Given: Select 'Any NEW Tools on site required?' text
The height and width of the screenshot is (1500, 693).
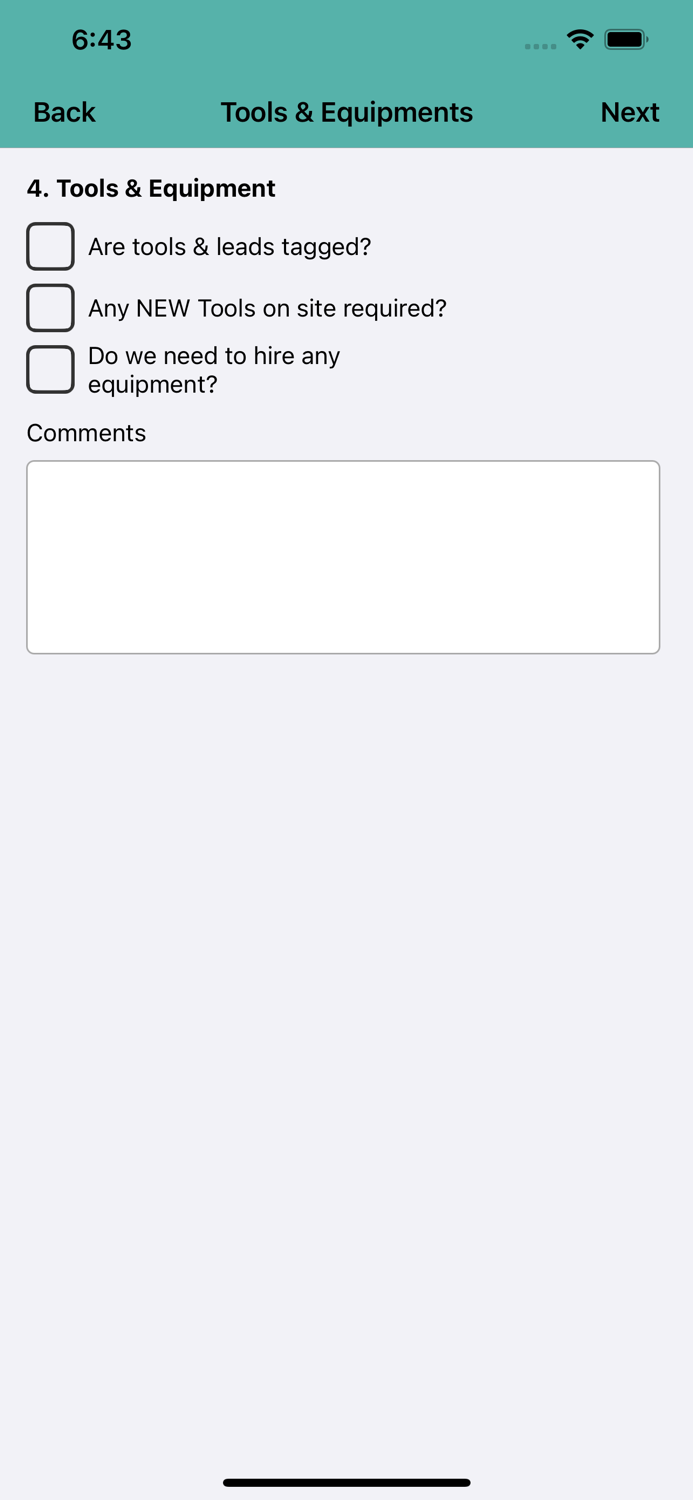Looking at the screenshot, I should [267, 308].
